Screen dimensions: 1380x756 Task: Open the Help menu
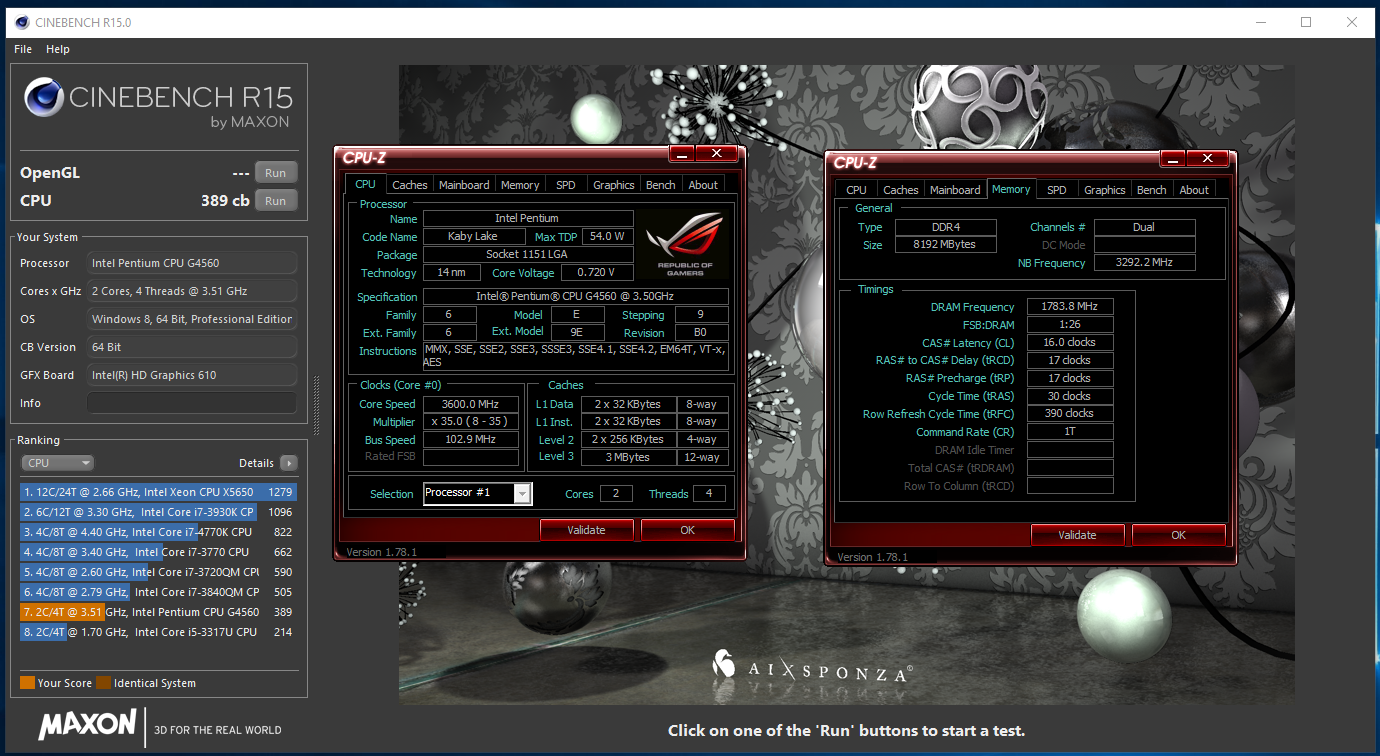pyautogui.click(x=58, y=49)
